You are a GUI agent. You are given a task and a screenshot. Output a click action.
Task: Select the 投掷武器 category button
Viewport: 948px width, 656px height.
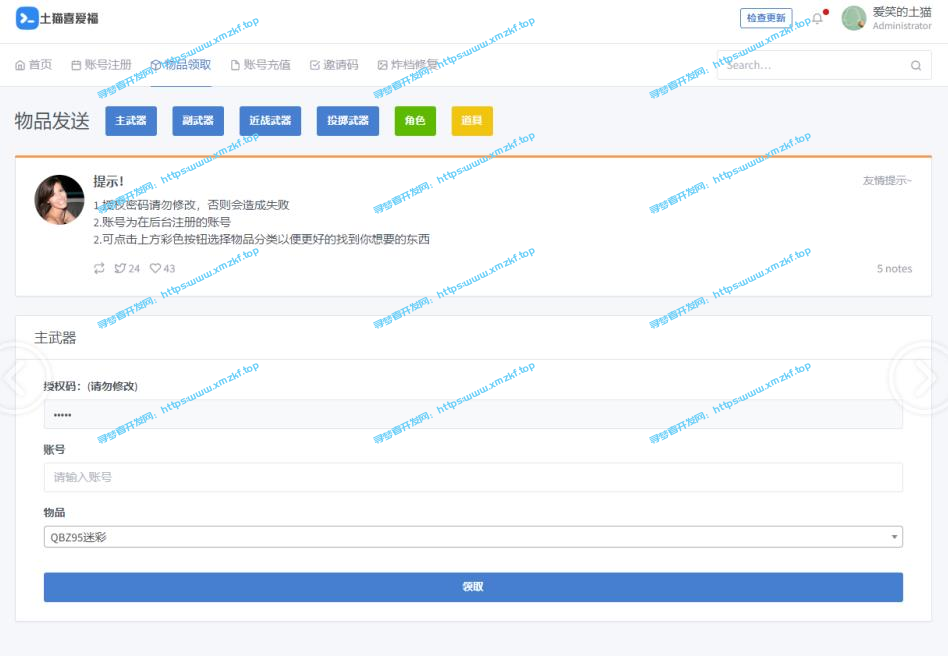pos(348,121)
